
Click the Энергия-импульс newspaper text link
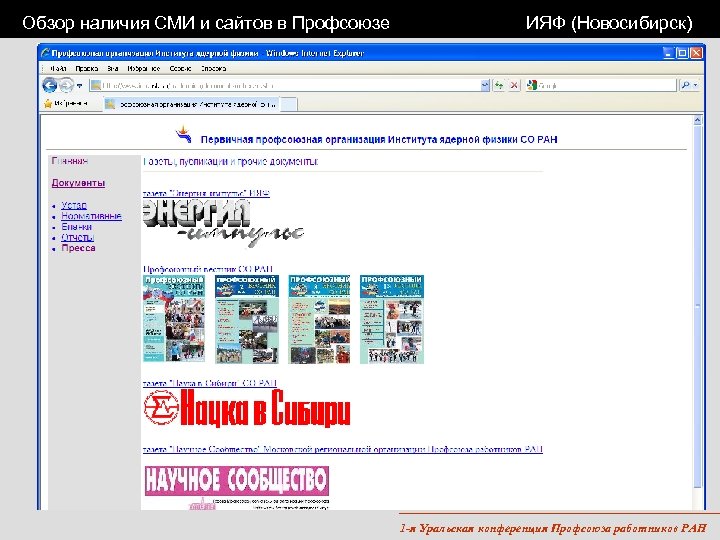click(206, 193)
